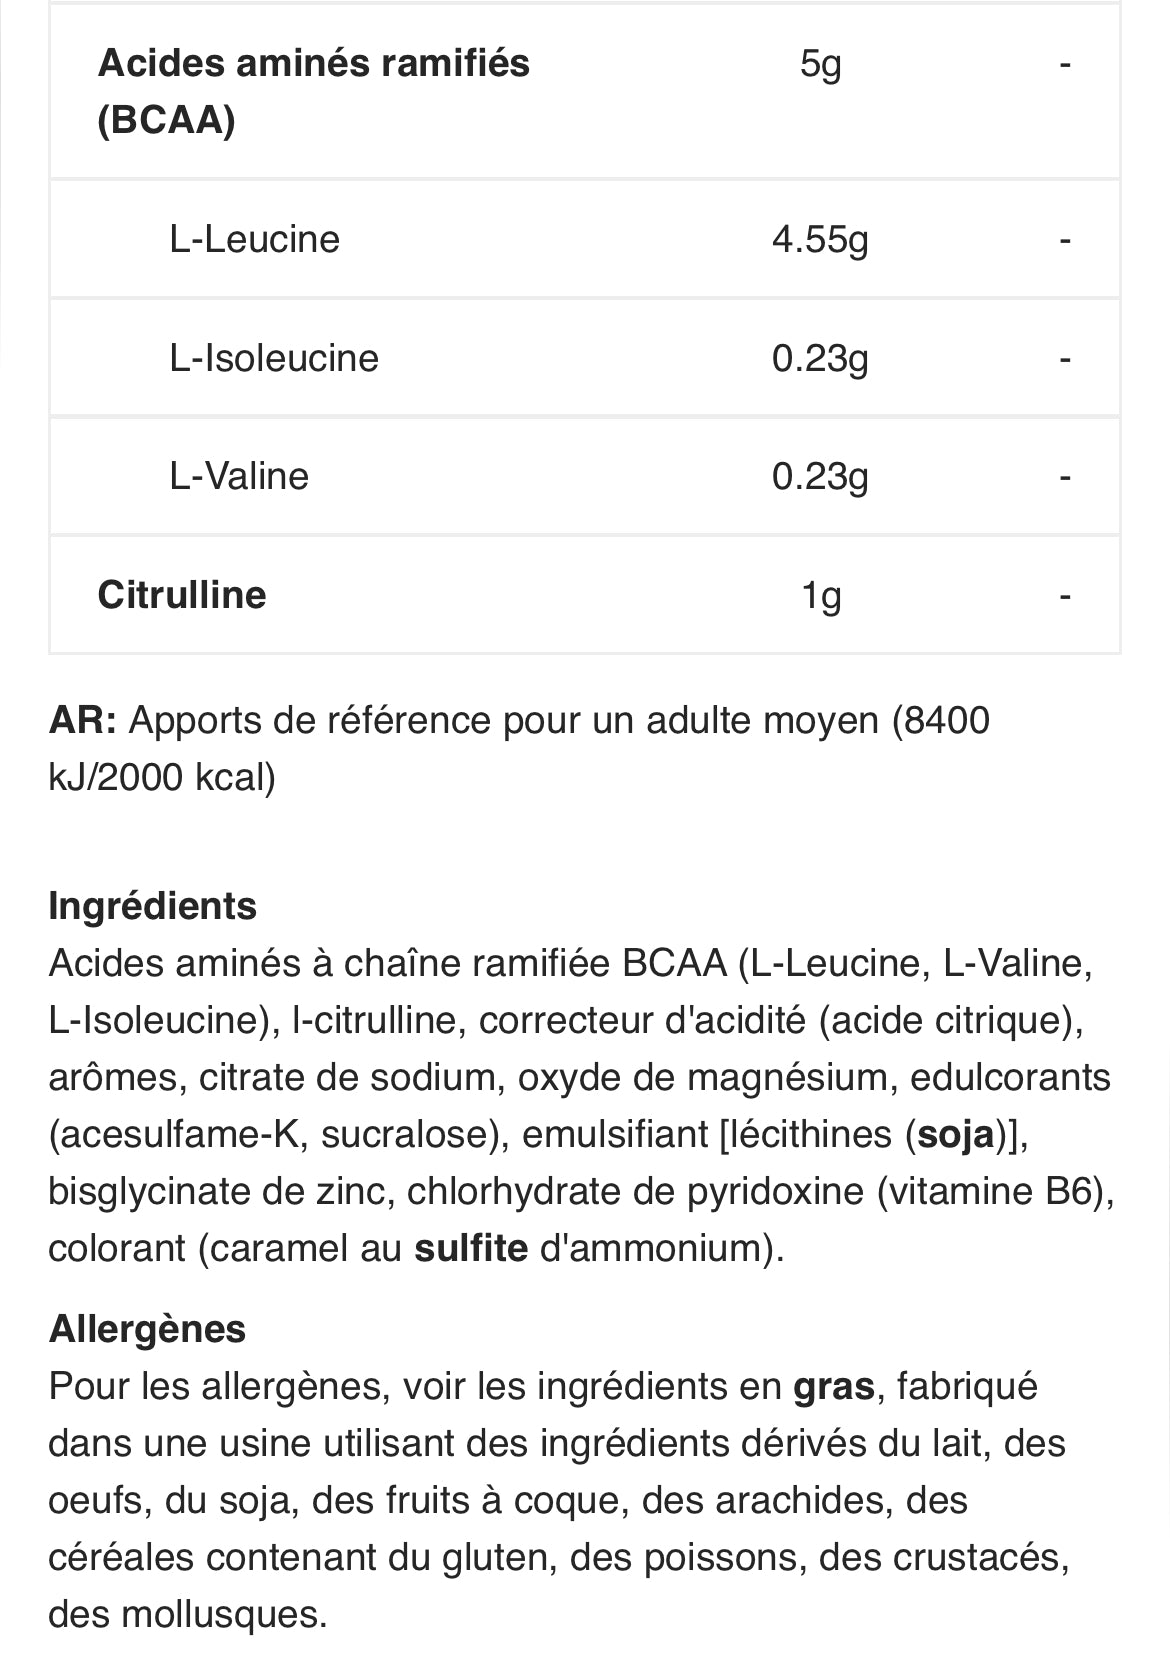The width and height of the screenshot is (1170, 1667).
Task: Click the bold word sulfite
Action: (x=471, y=1248)
